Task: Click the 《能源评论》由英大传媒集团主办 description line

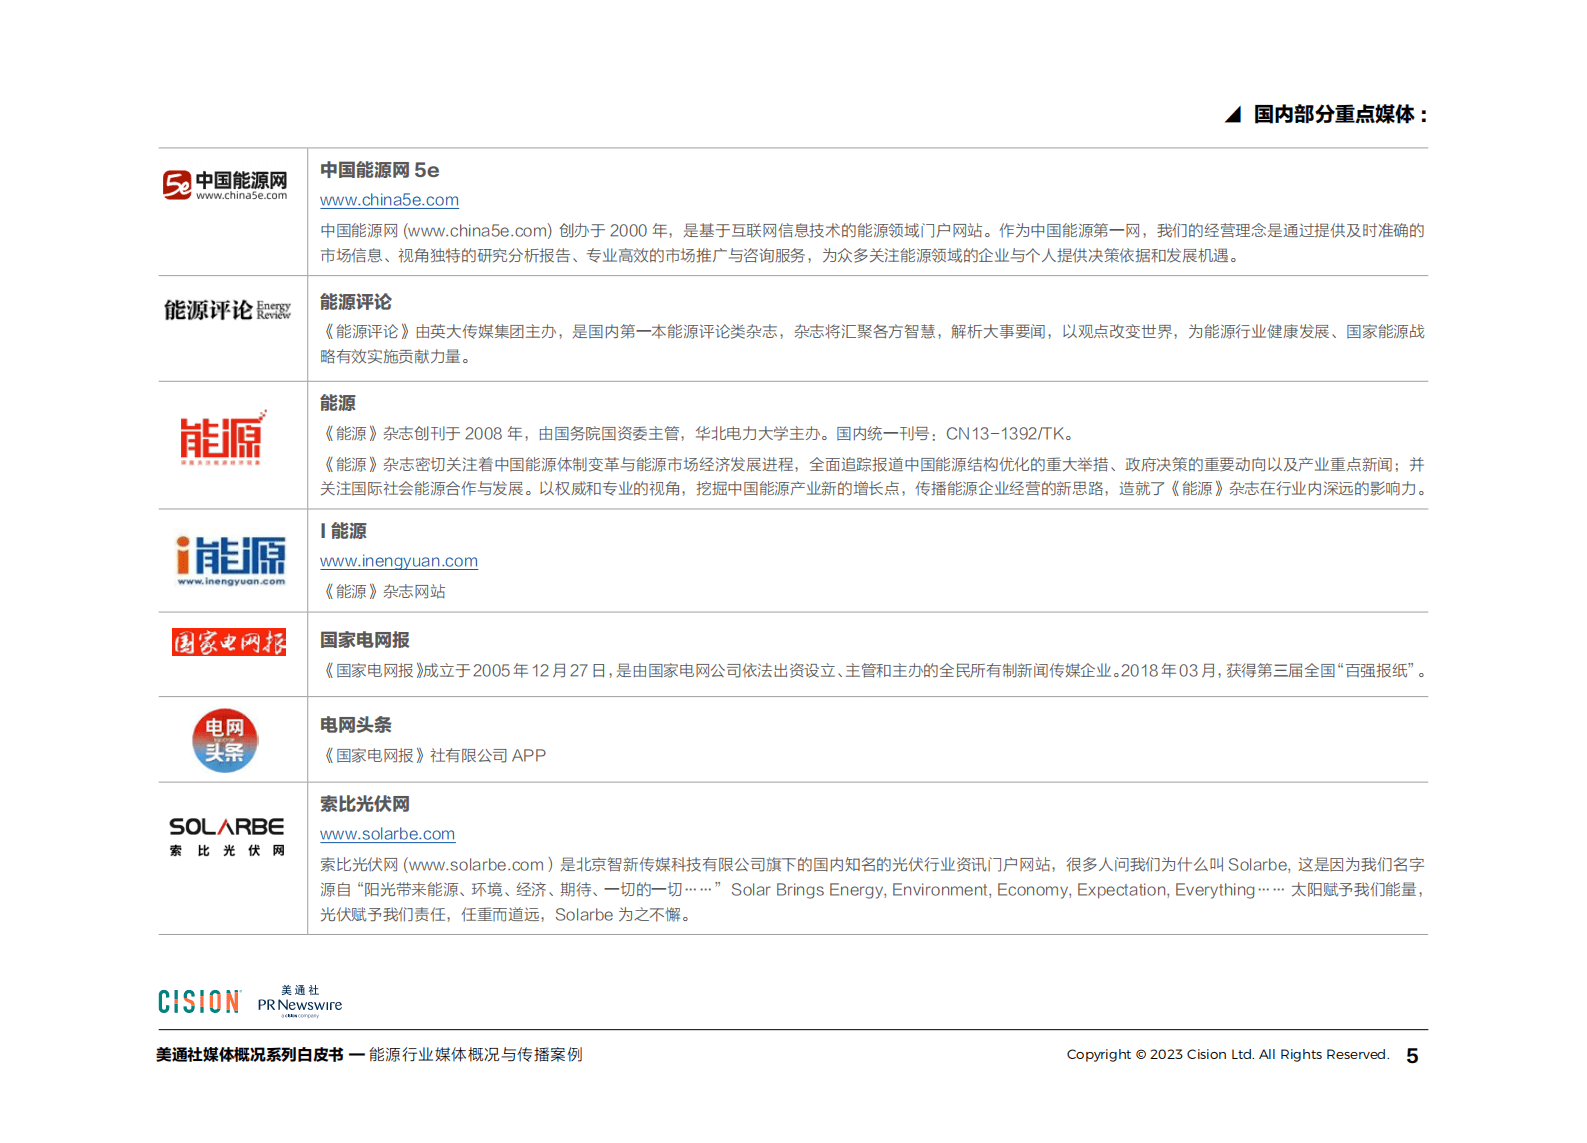Action: tap(872, 332)
